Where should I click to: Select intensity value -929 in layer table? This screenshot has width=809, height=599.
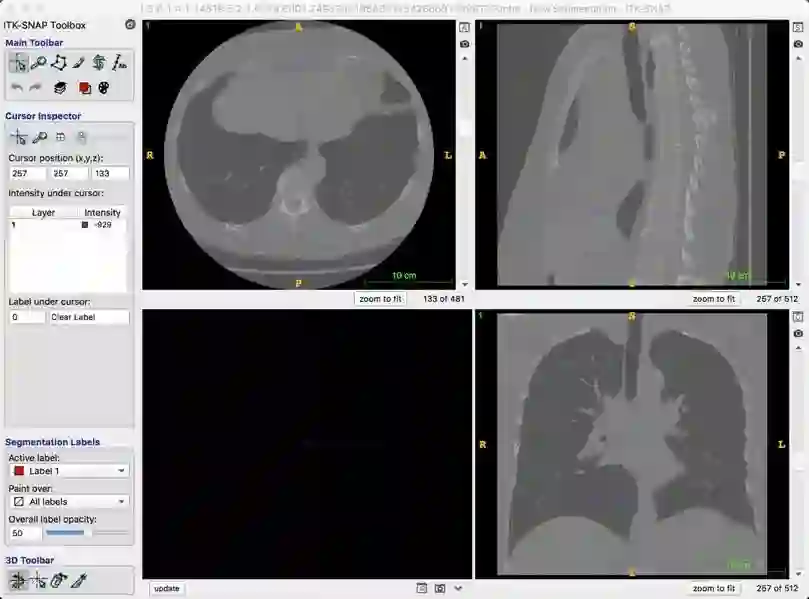click(103, 224)
